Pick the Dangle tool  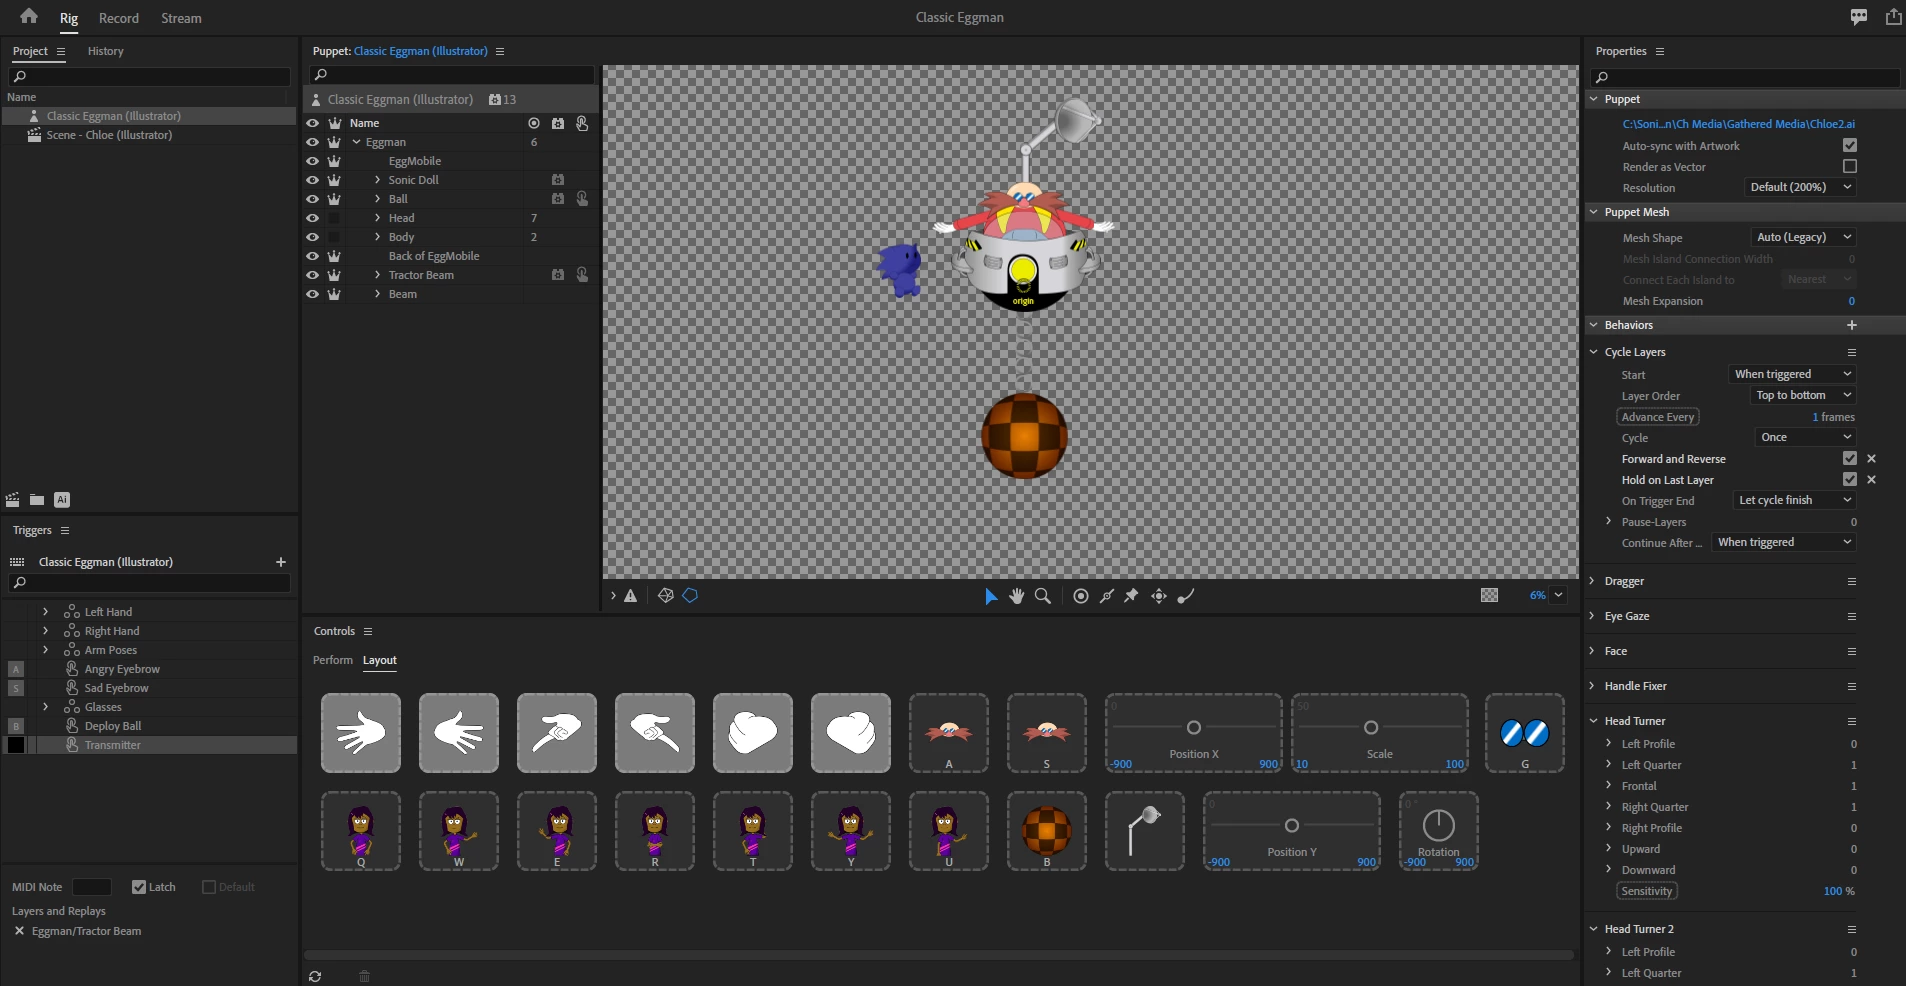tap(1186, 596)
